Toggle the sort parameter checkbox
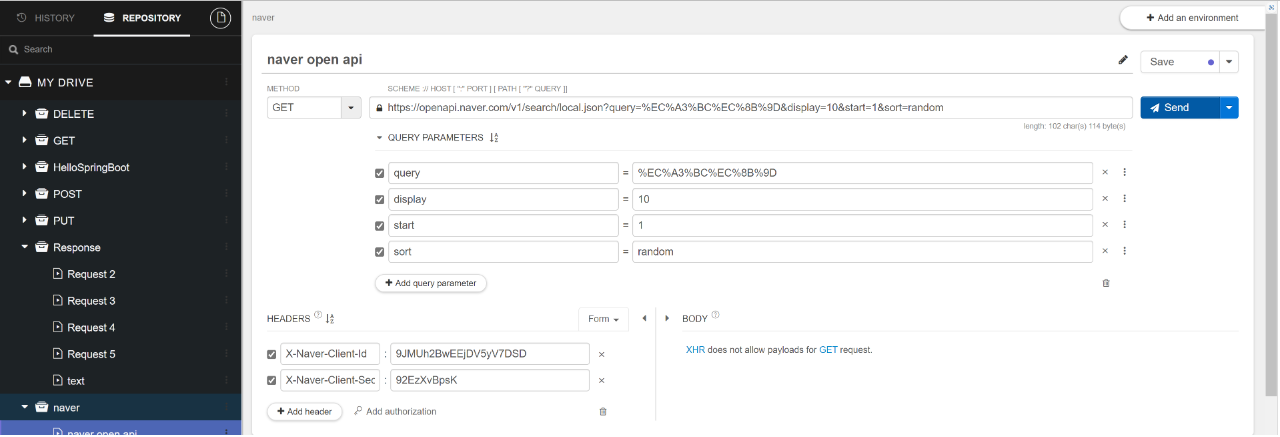Viewport: 1280px width, 437px height. coord(379,251)
